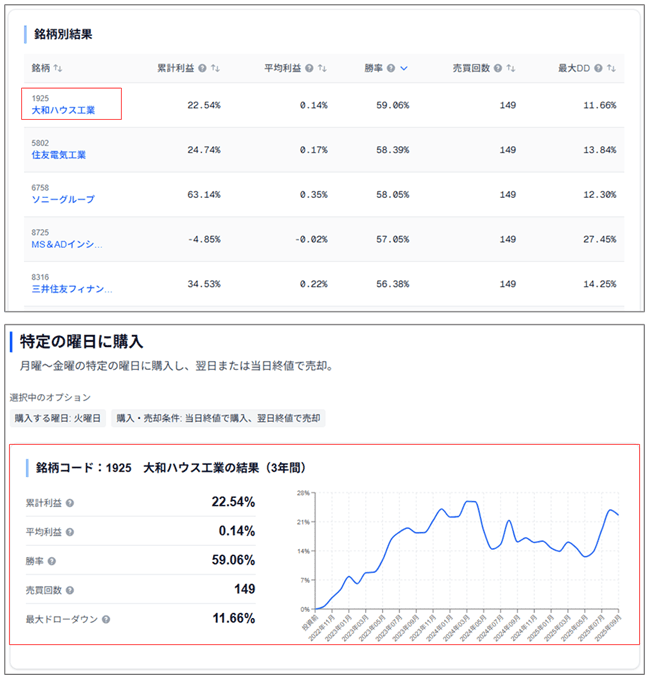Sort by 平均利益 using sort arrows
The image size is (651, 683).
[322, 68]
